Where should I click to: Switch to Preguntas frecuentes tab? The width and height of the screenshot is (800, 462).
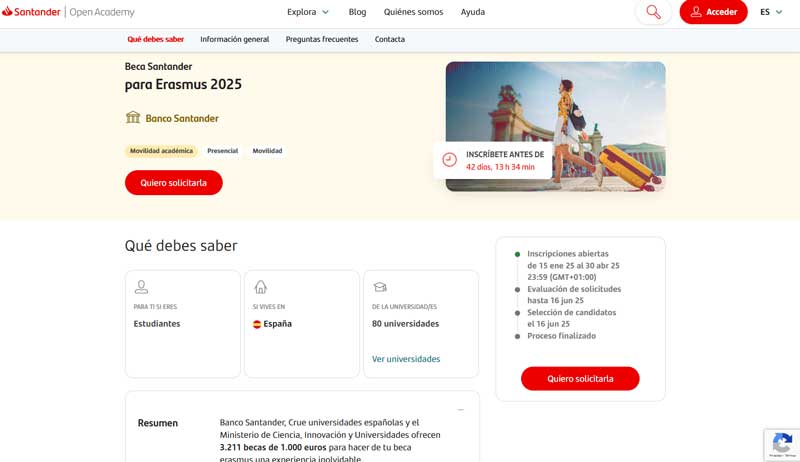pos(322,39)
